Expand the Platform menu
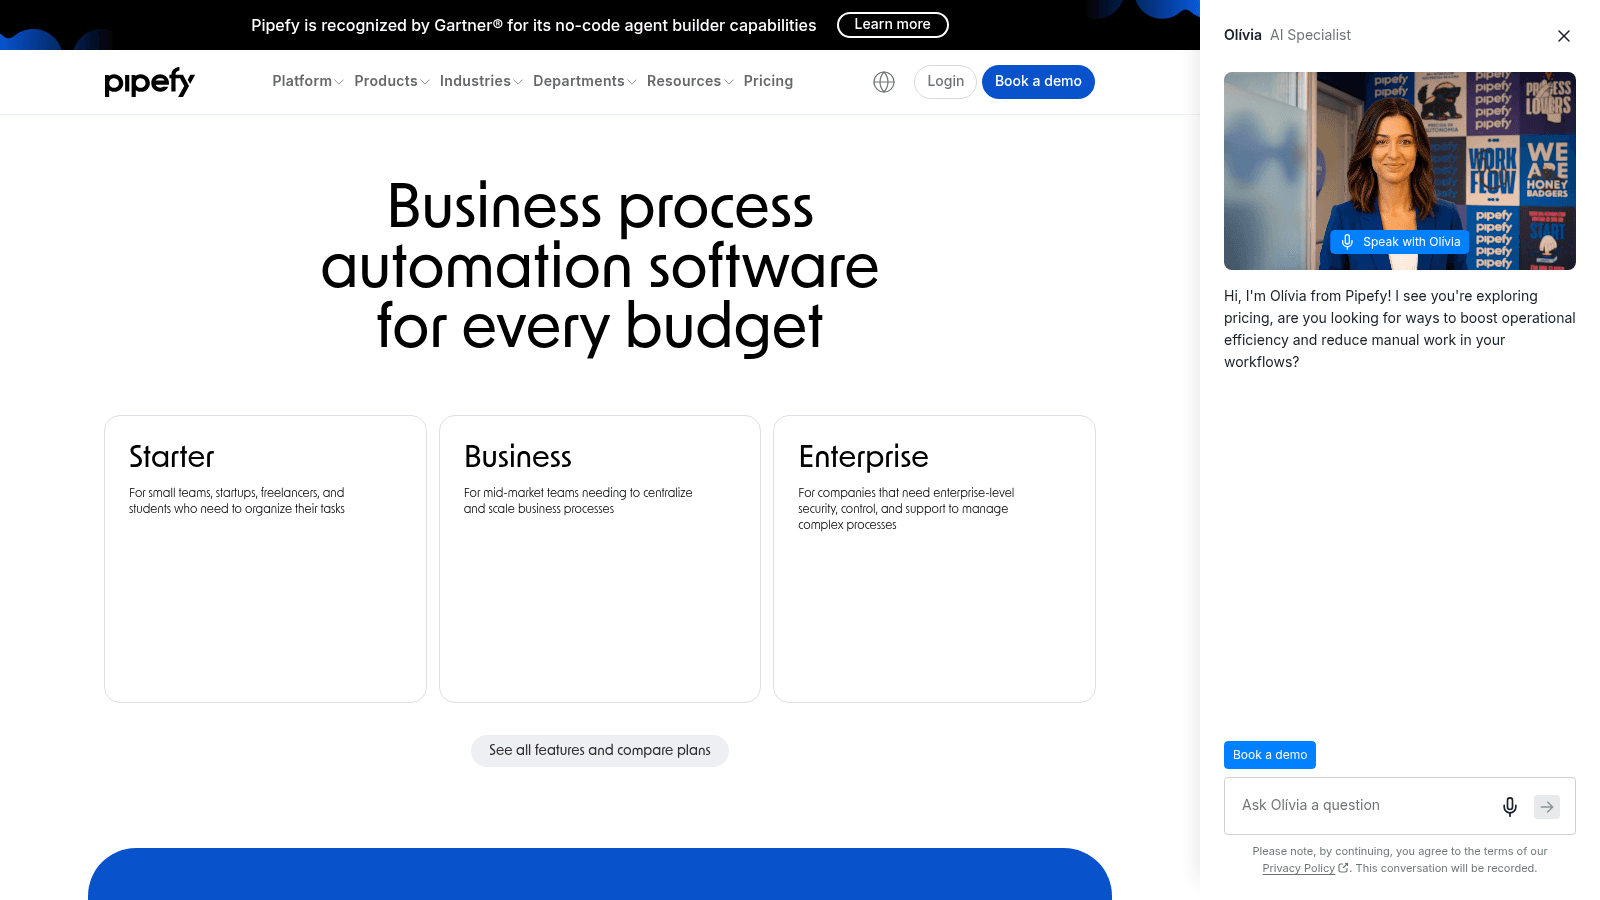1600x900 pixels. [x=307, y=81]
